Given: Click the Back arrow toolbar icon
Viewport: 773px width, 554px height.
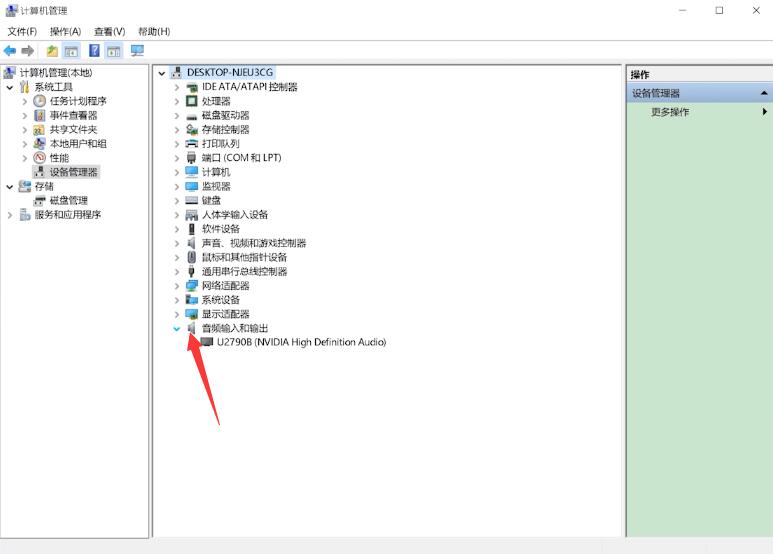Looking at the screenshot, I should [9, 51].
